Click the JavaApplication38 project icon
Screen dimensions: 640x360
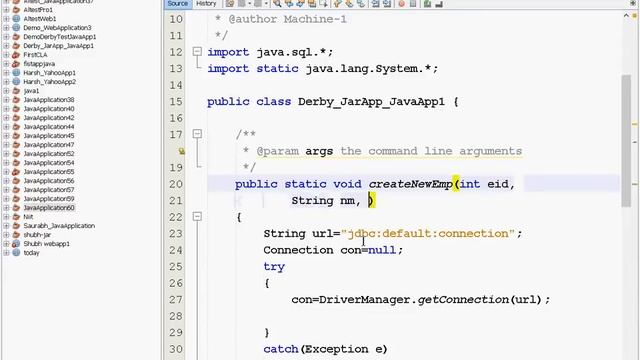pos(16,100)
